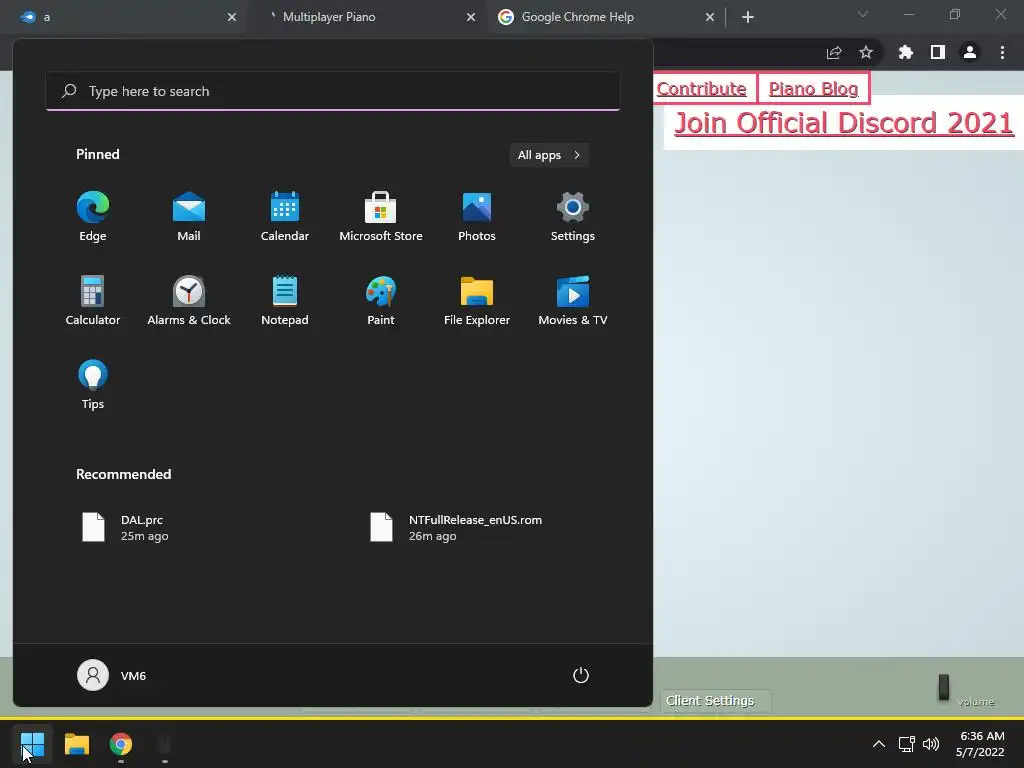This screenshot has width=1024, height=768.
Task: Share this page from the address bar
Action: point(834,52)
